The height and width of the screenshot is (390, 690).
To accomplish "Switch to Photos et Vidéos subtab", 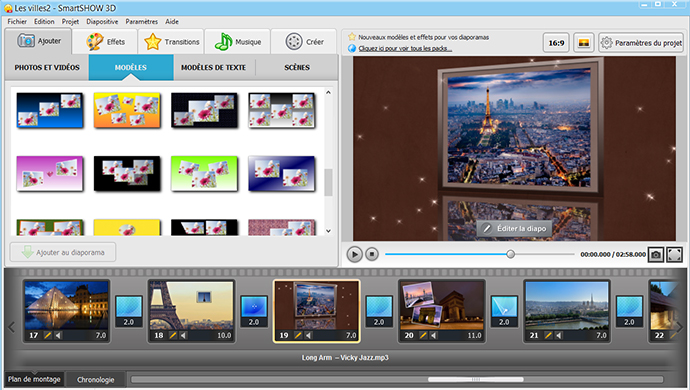I will point(47,67).
